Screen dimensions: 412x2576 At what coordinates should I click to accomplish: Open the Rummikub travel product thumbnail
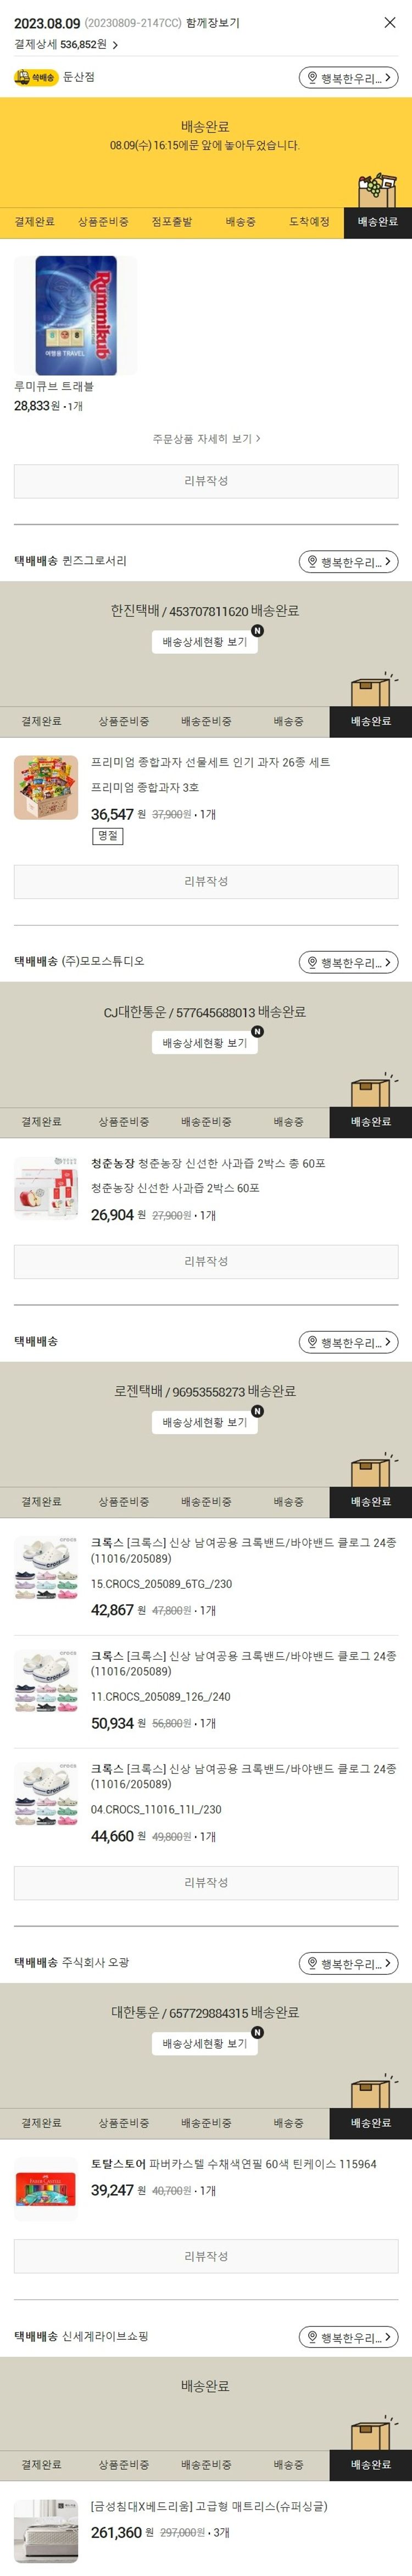pyautogui.click(x=76, y=315)
